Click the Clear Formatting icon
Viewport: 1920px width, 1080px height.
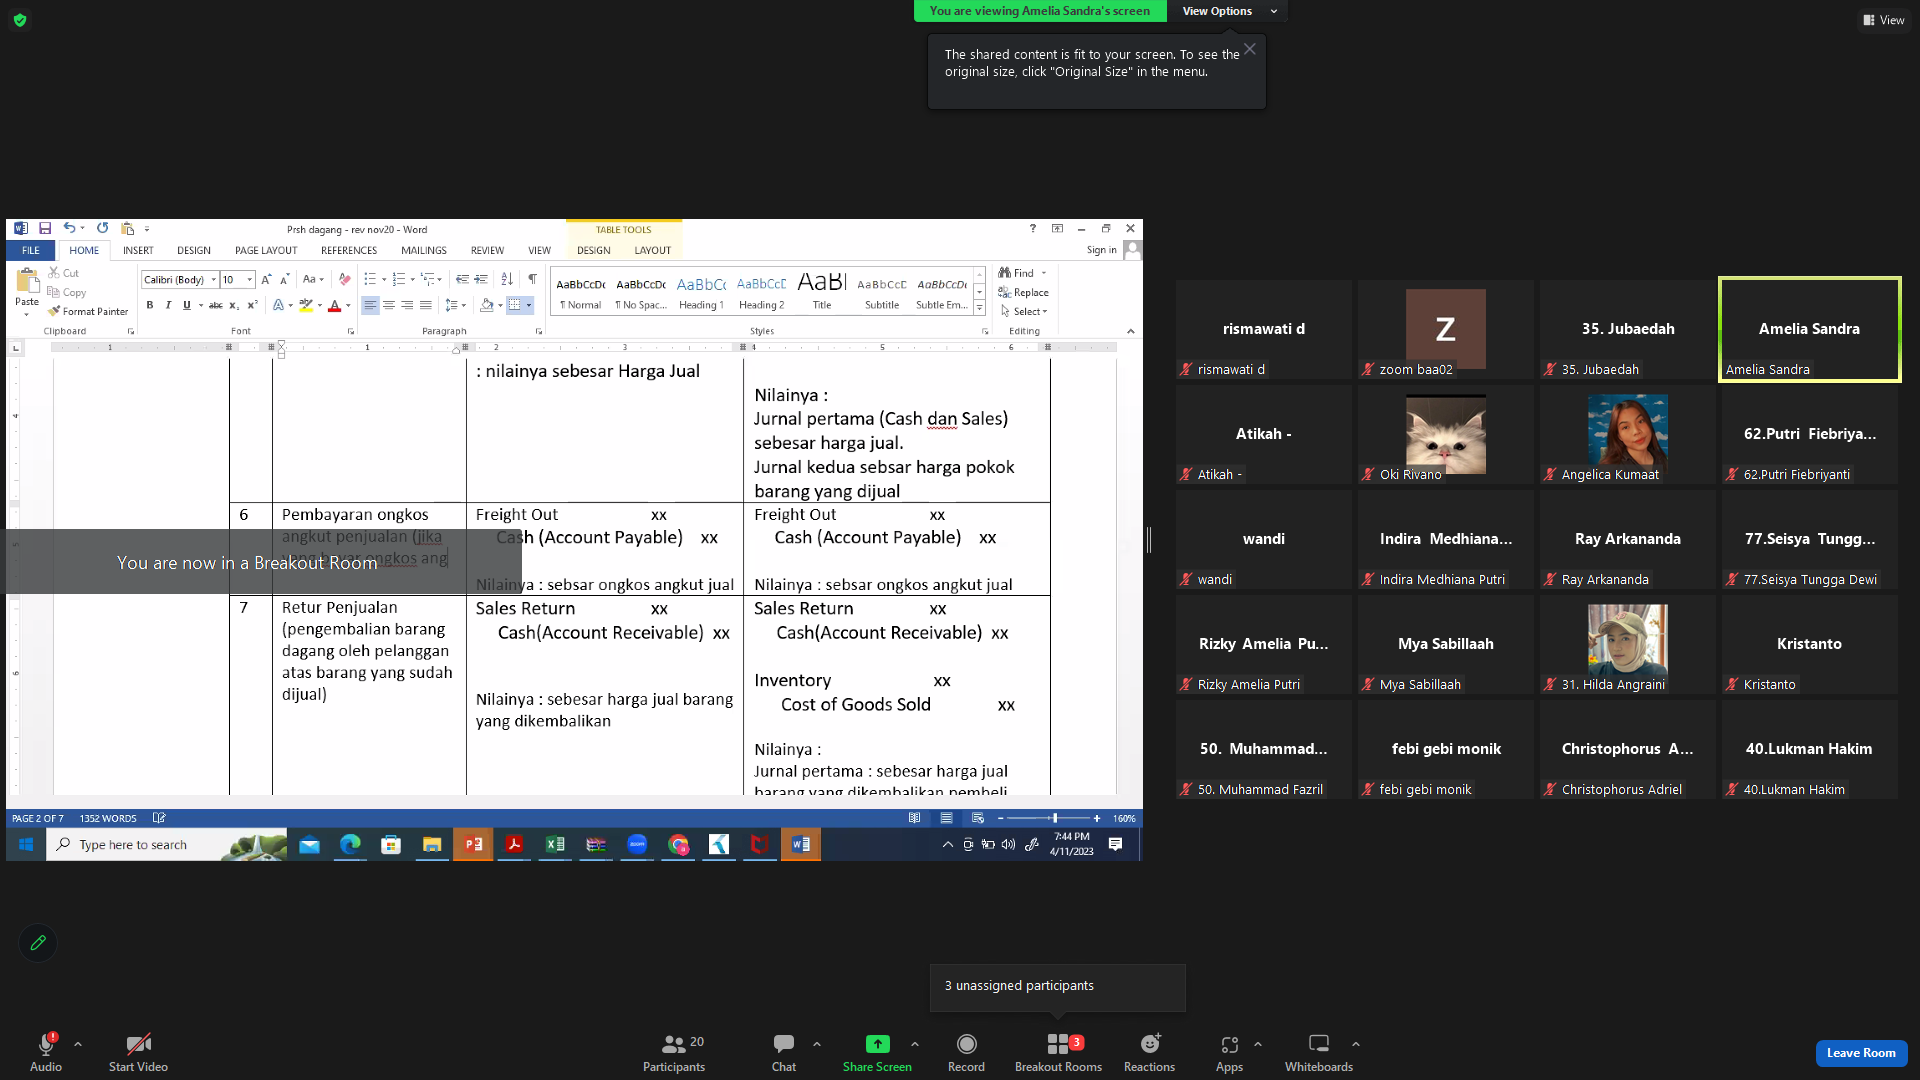click(x=344, y=279)
